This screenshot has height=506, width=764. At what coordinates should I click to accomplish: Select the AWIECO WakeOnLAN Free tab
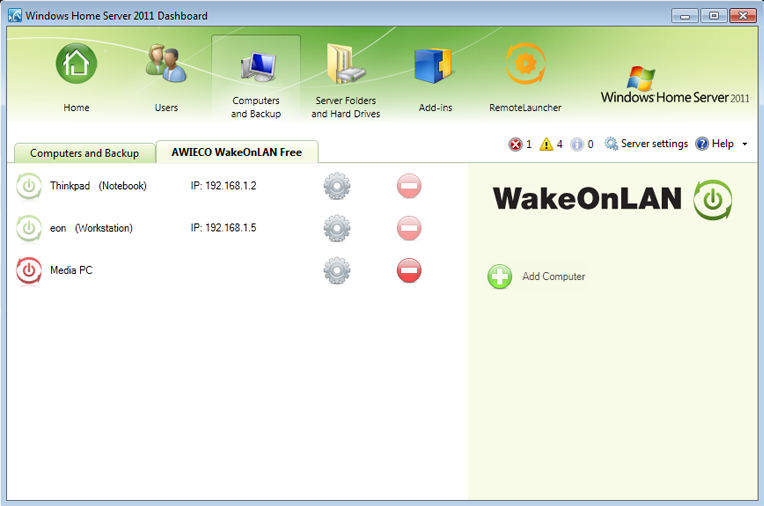pos(237,152)
